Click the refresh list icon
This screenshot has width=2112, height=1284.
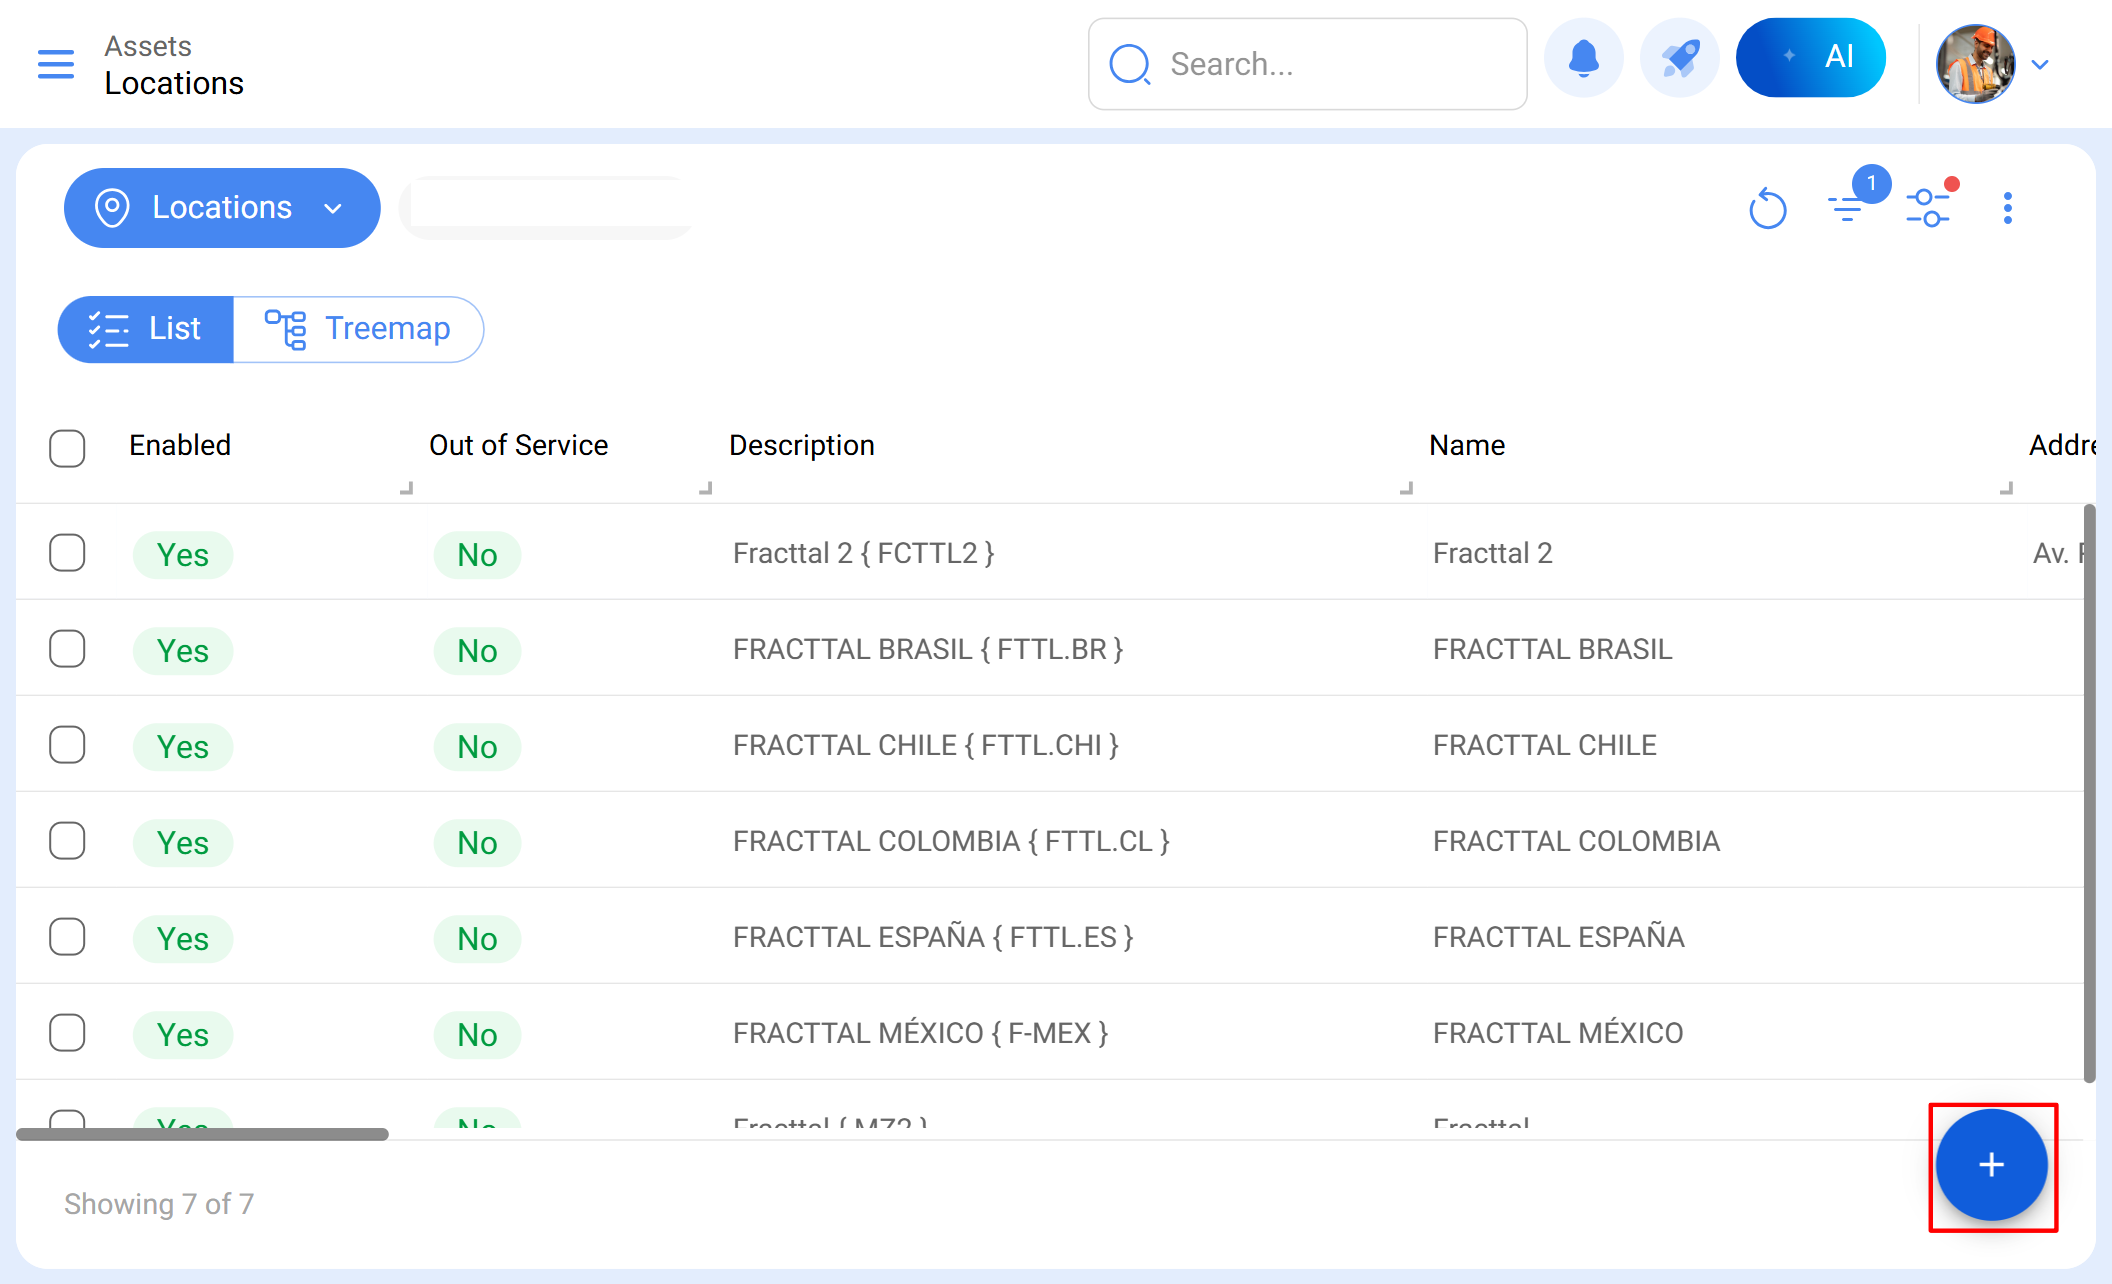pos(1767,209)
